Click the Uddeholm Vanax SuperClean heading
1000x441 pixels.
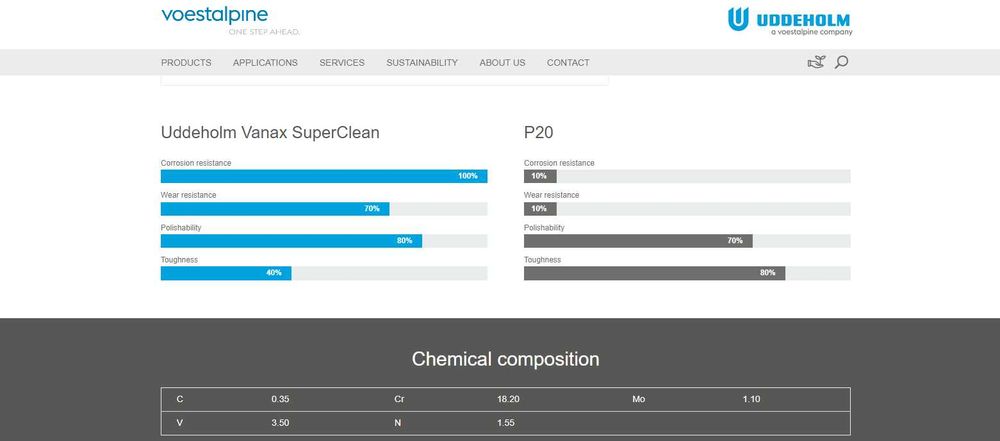(270, 132)
